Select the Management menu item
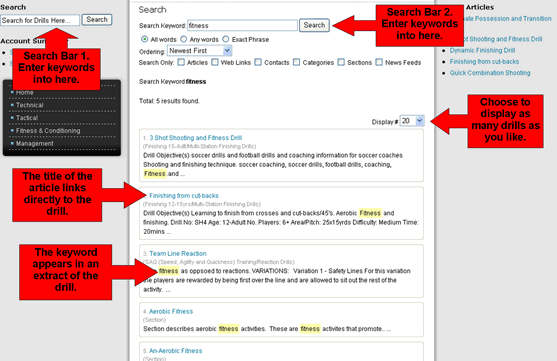Image resolution: width=557 pixels, height=361 pixels. 34,144
